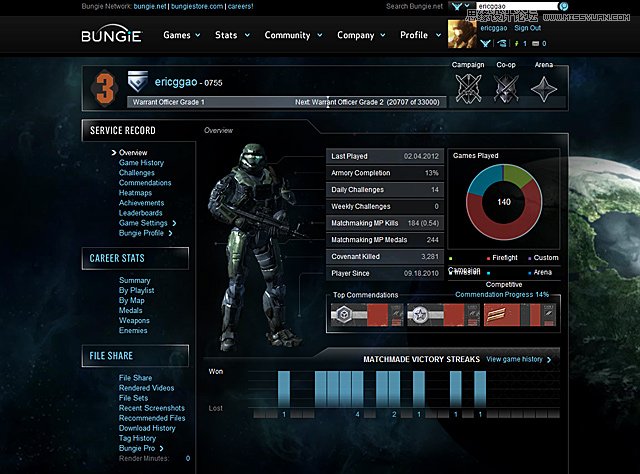Screen dimensions: 640x474
Task: Click the Co-op helmet emblem
Action: [x=506, y=89]
